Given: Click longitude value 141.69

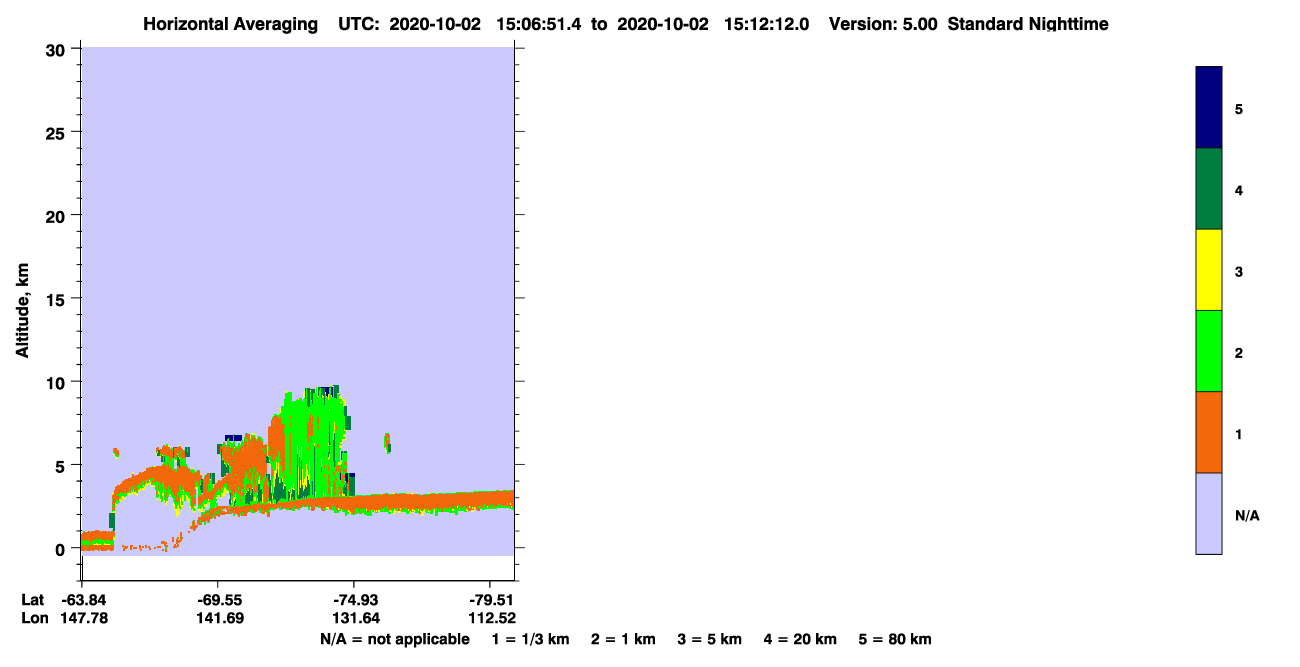Looking at the screenshot, I should point(218,618).
